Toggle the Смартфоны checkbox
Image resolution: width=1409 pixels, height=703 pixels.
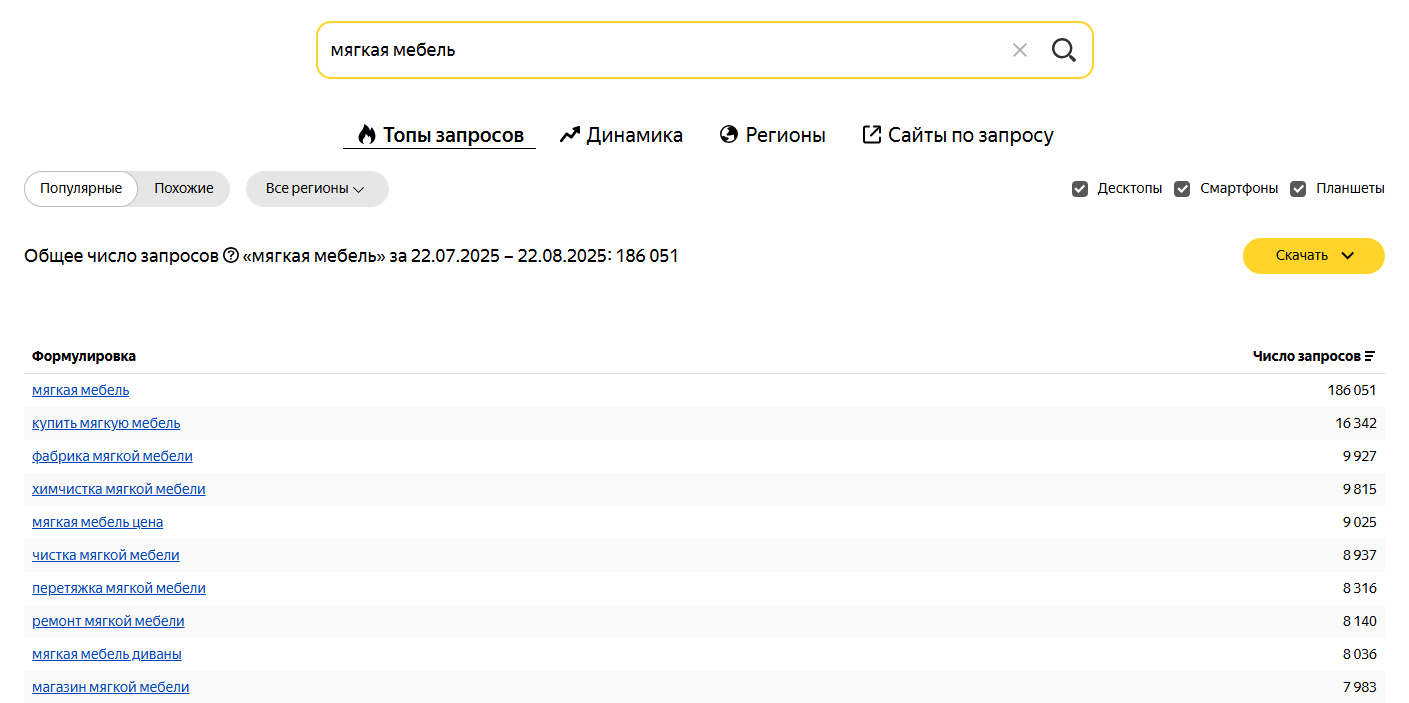[1182, 189]
